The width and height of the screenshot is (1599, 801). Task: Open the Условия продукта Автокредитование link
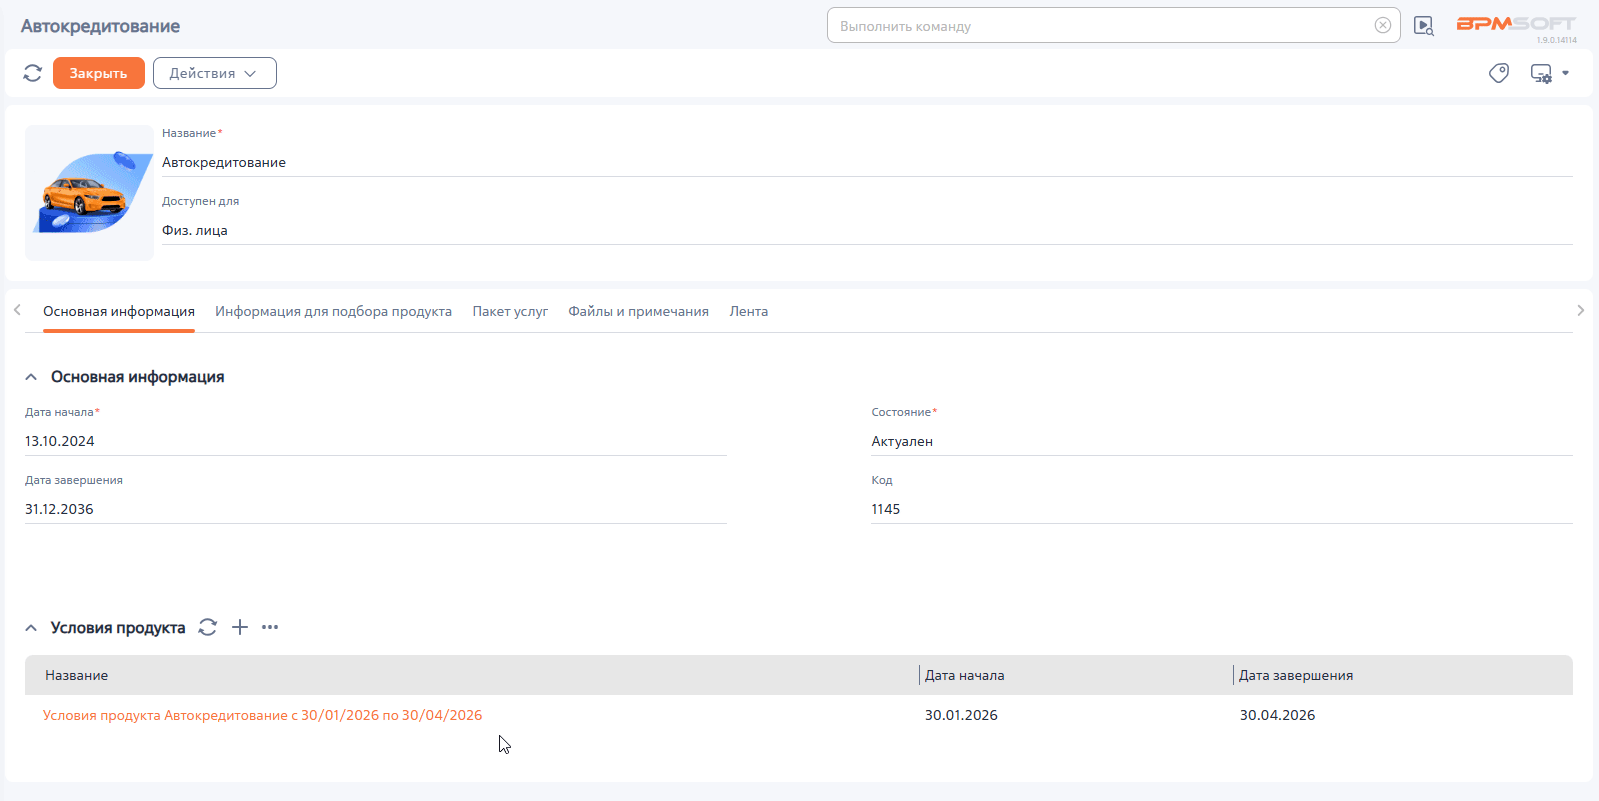click(x=262, y=715)
